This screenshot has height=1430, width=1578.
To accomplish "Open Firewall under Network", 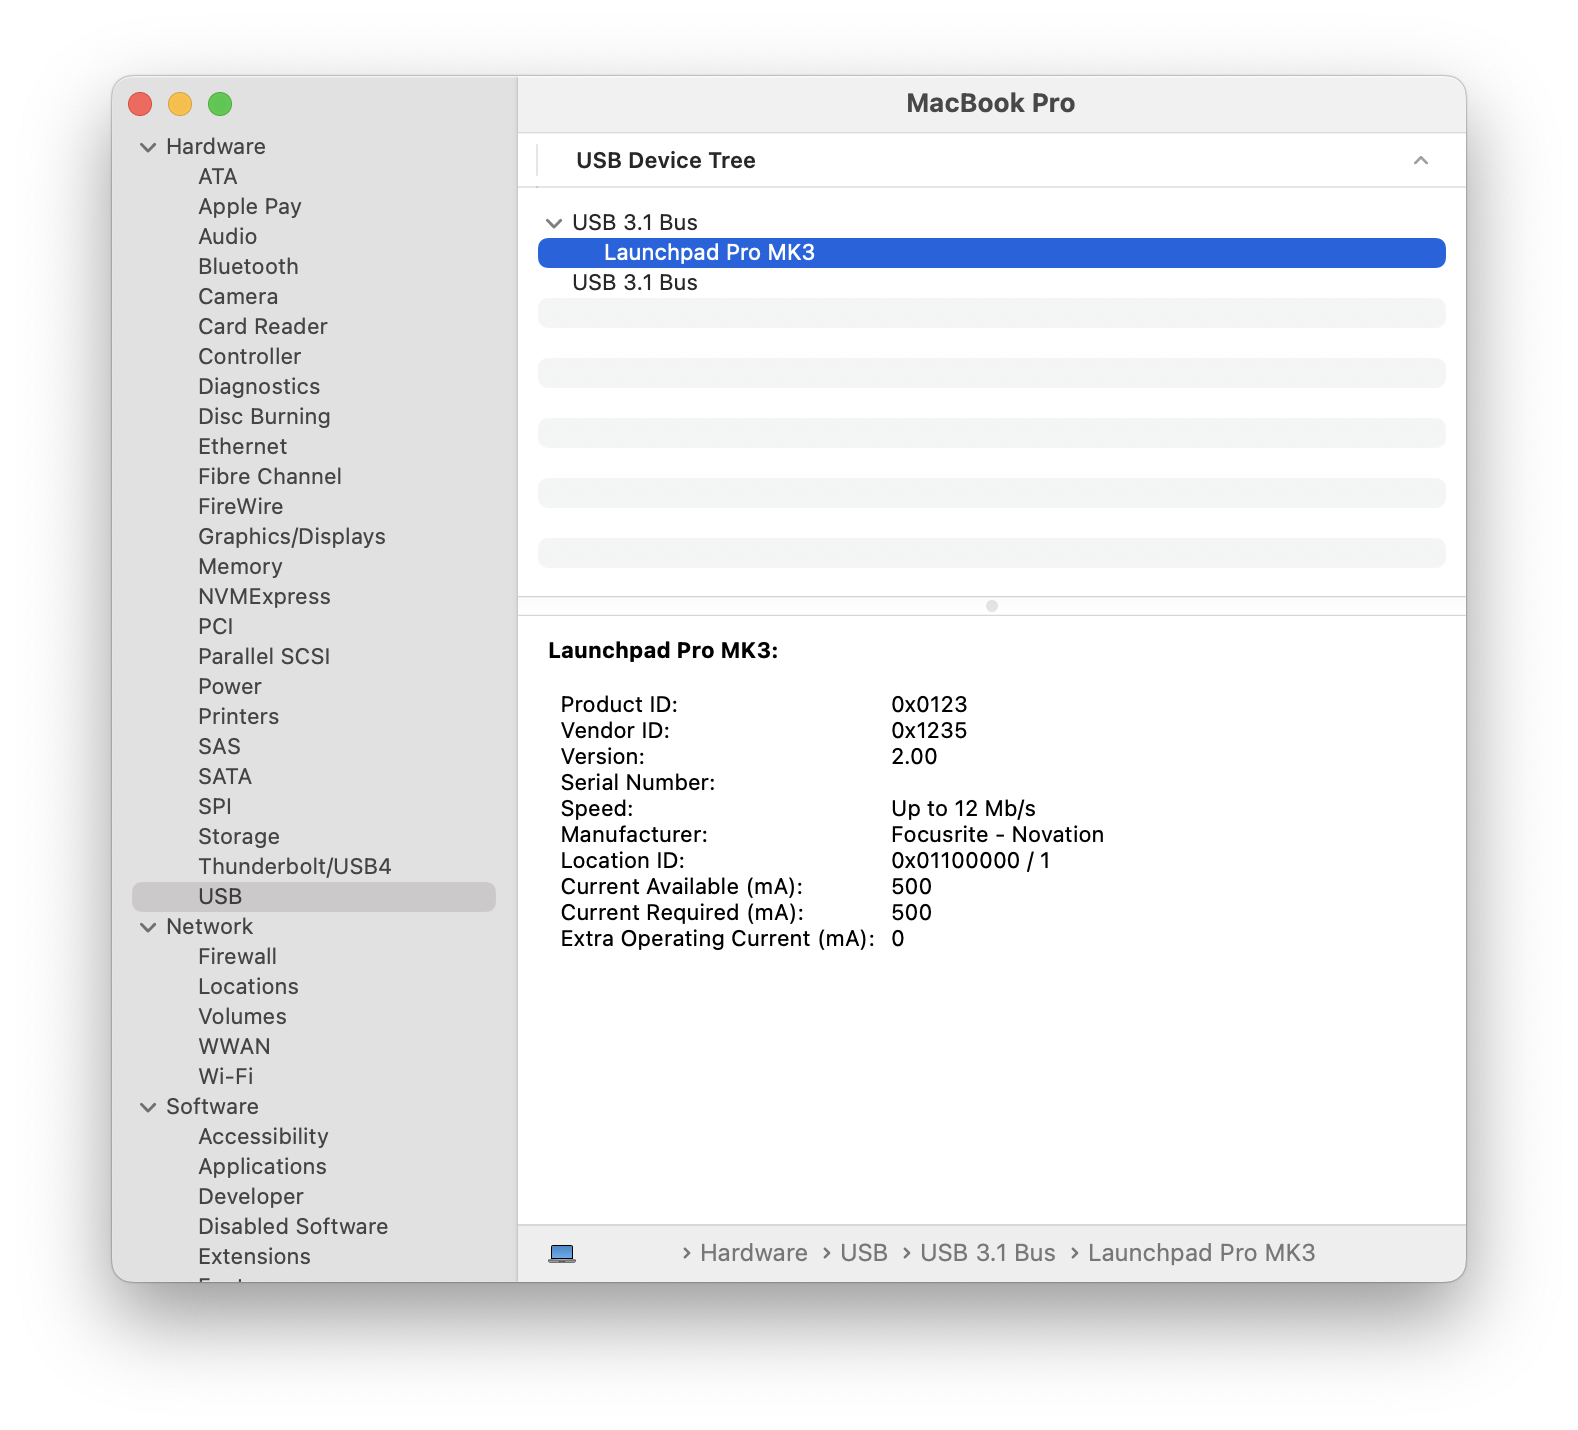I will (x=237, y=957).
